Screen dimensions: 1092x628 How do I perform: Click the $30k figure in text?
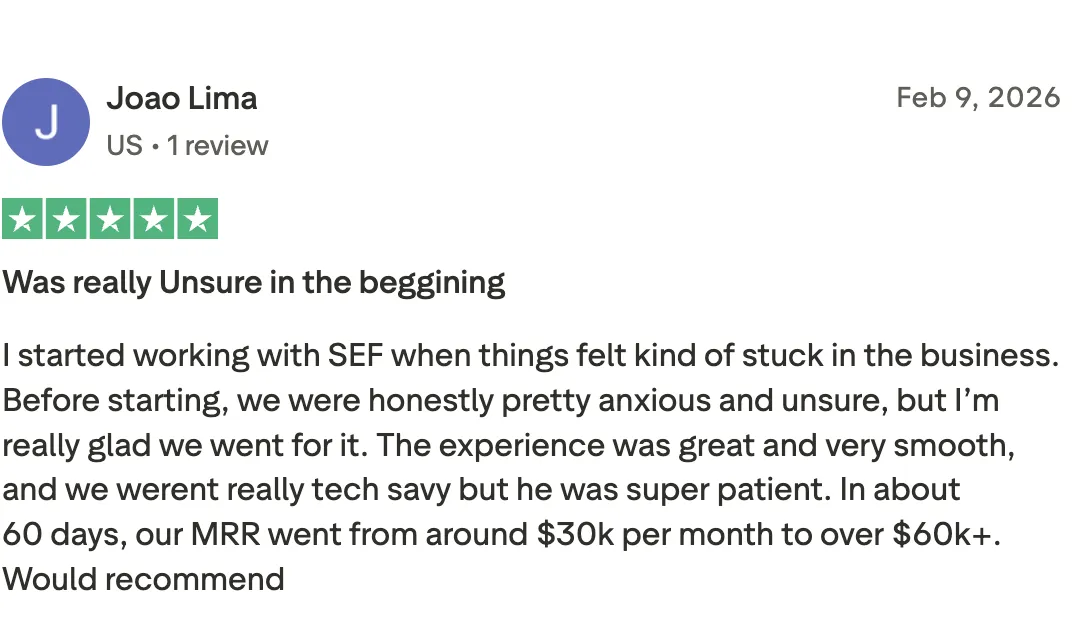(575, 535)
